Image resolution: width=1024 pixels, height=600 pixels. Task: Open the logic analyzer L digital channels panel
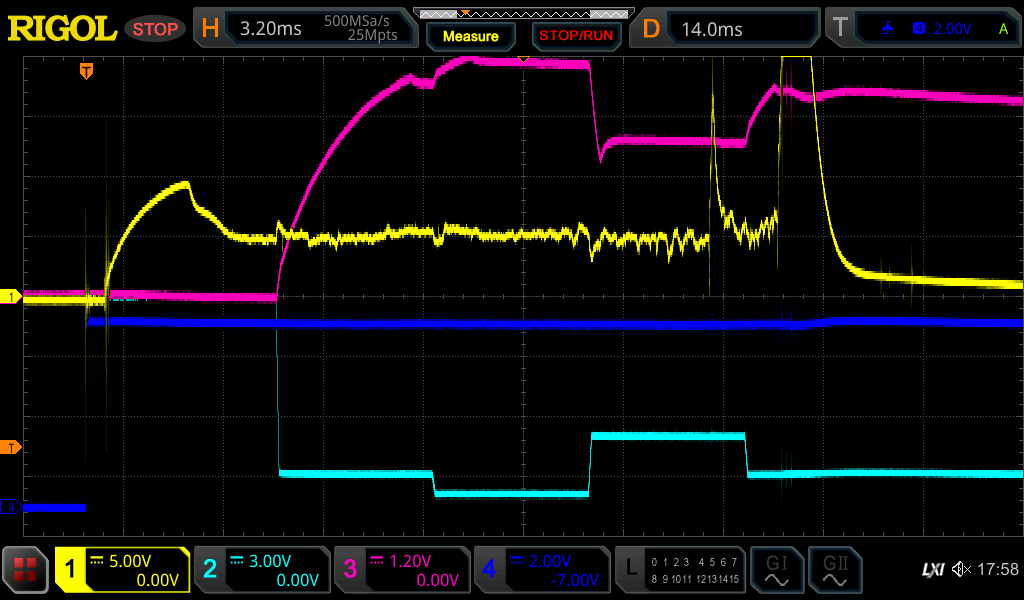(682, 570)
